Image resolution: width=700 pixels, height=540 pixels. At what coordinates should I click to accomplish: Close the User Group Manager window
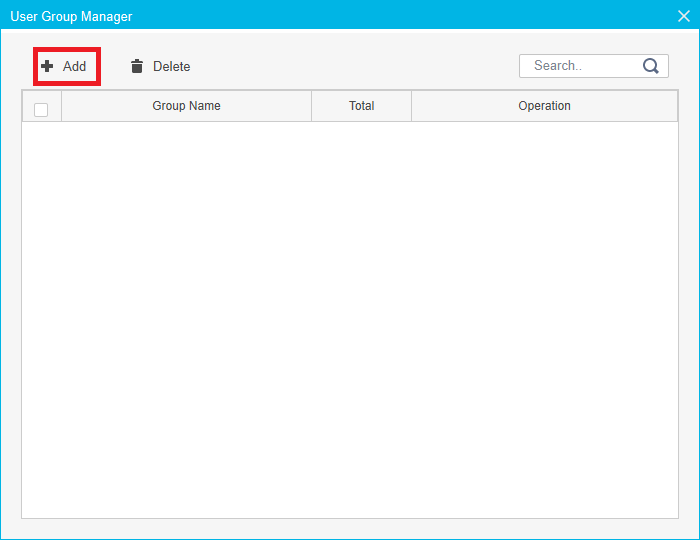684,16
